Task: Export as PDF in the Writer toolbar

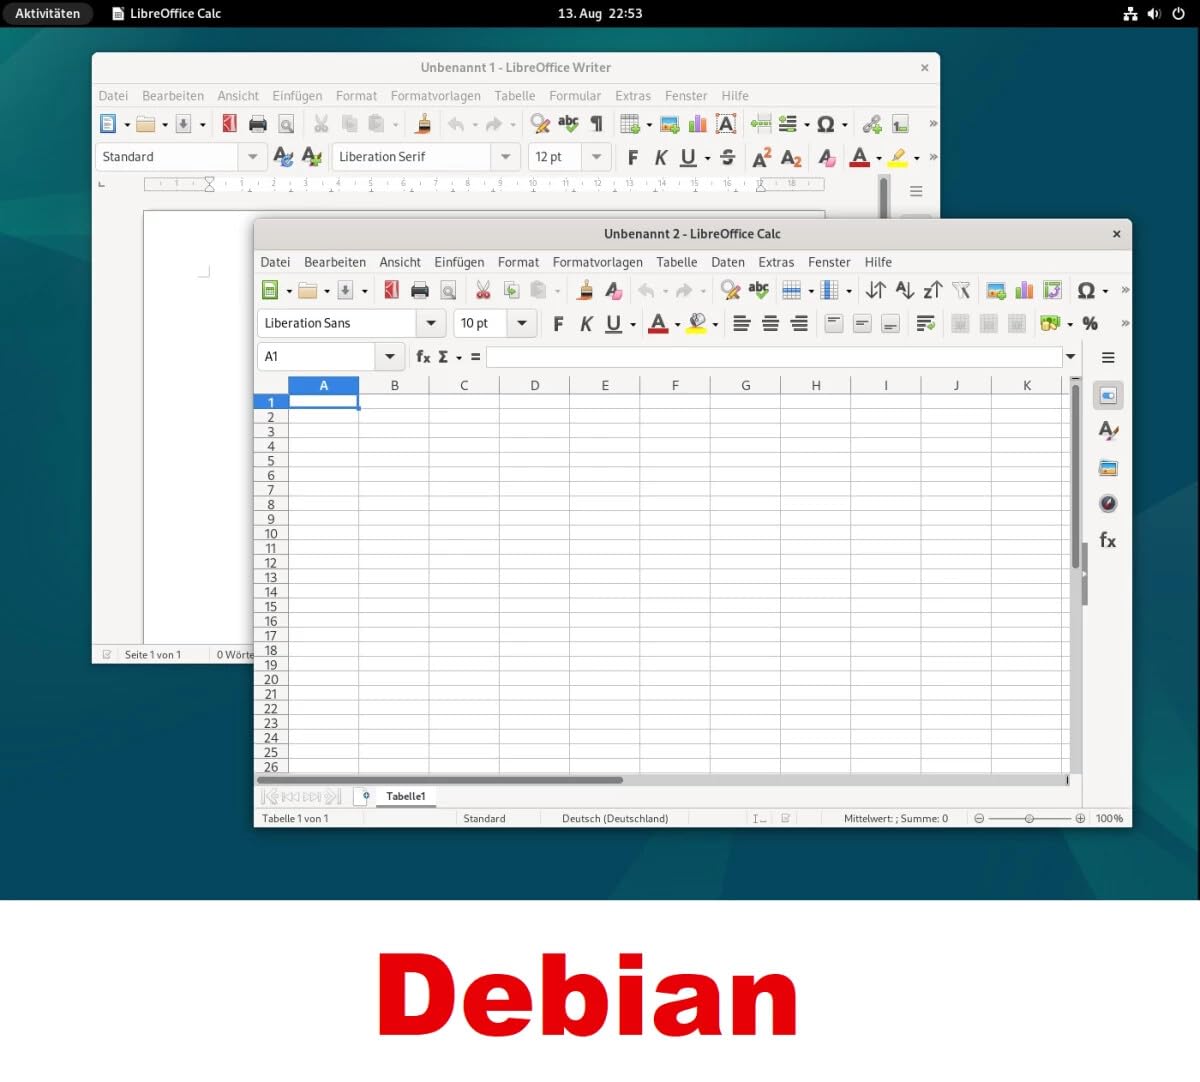Action: click(229, 124)
